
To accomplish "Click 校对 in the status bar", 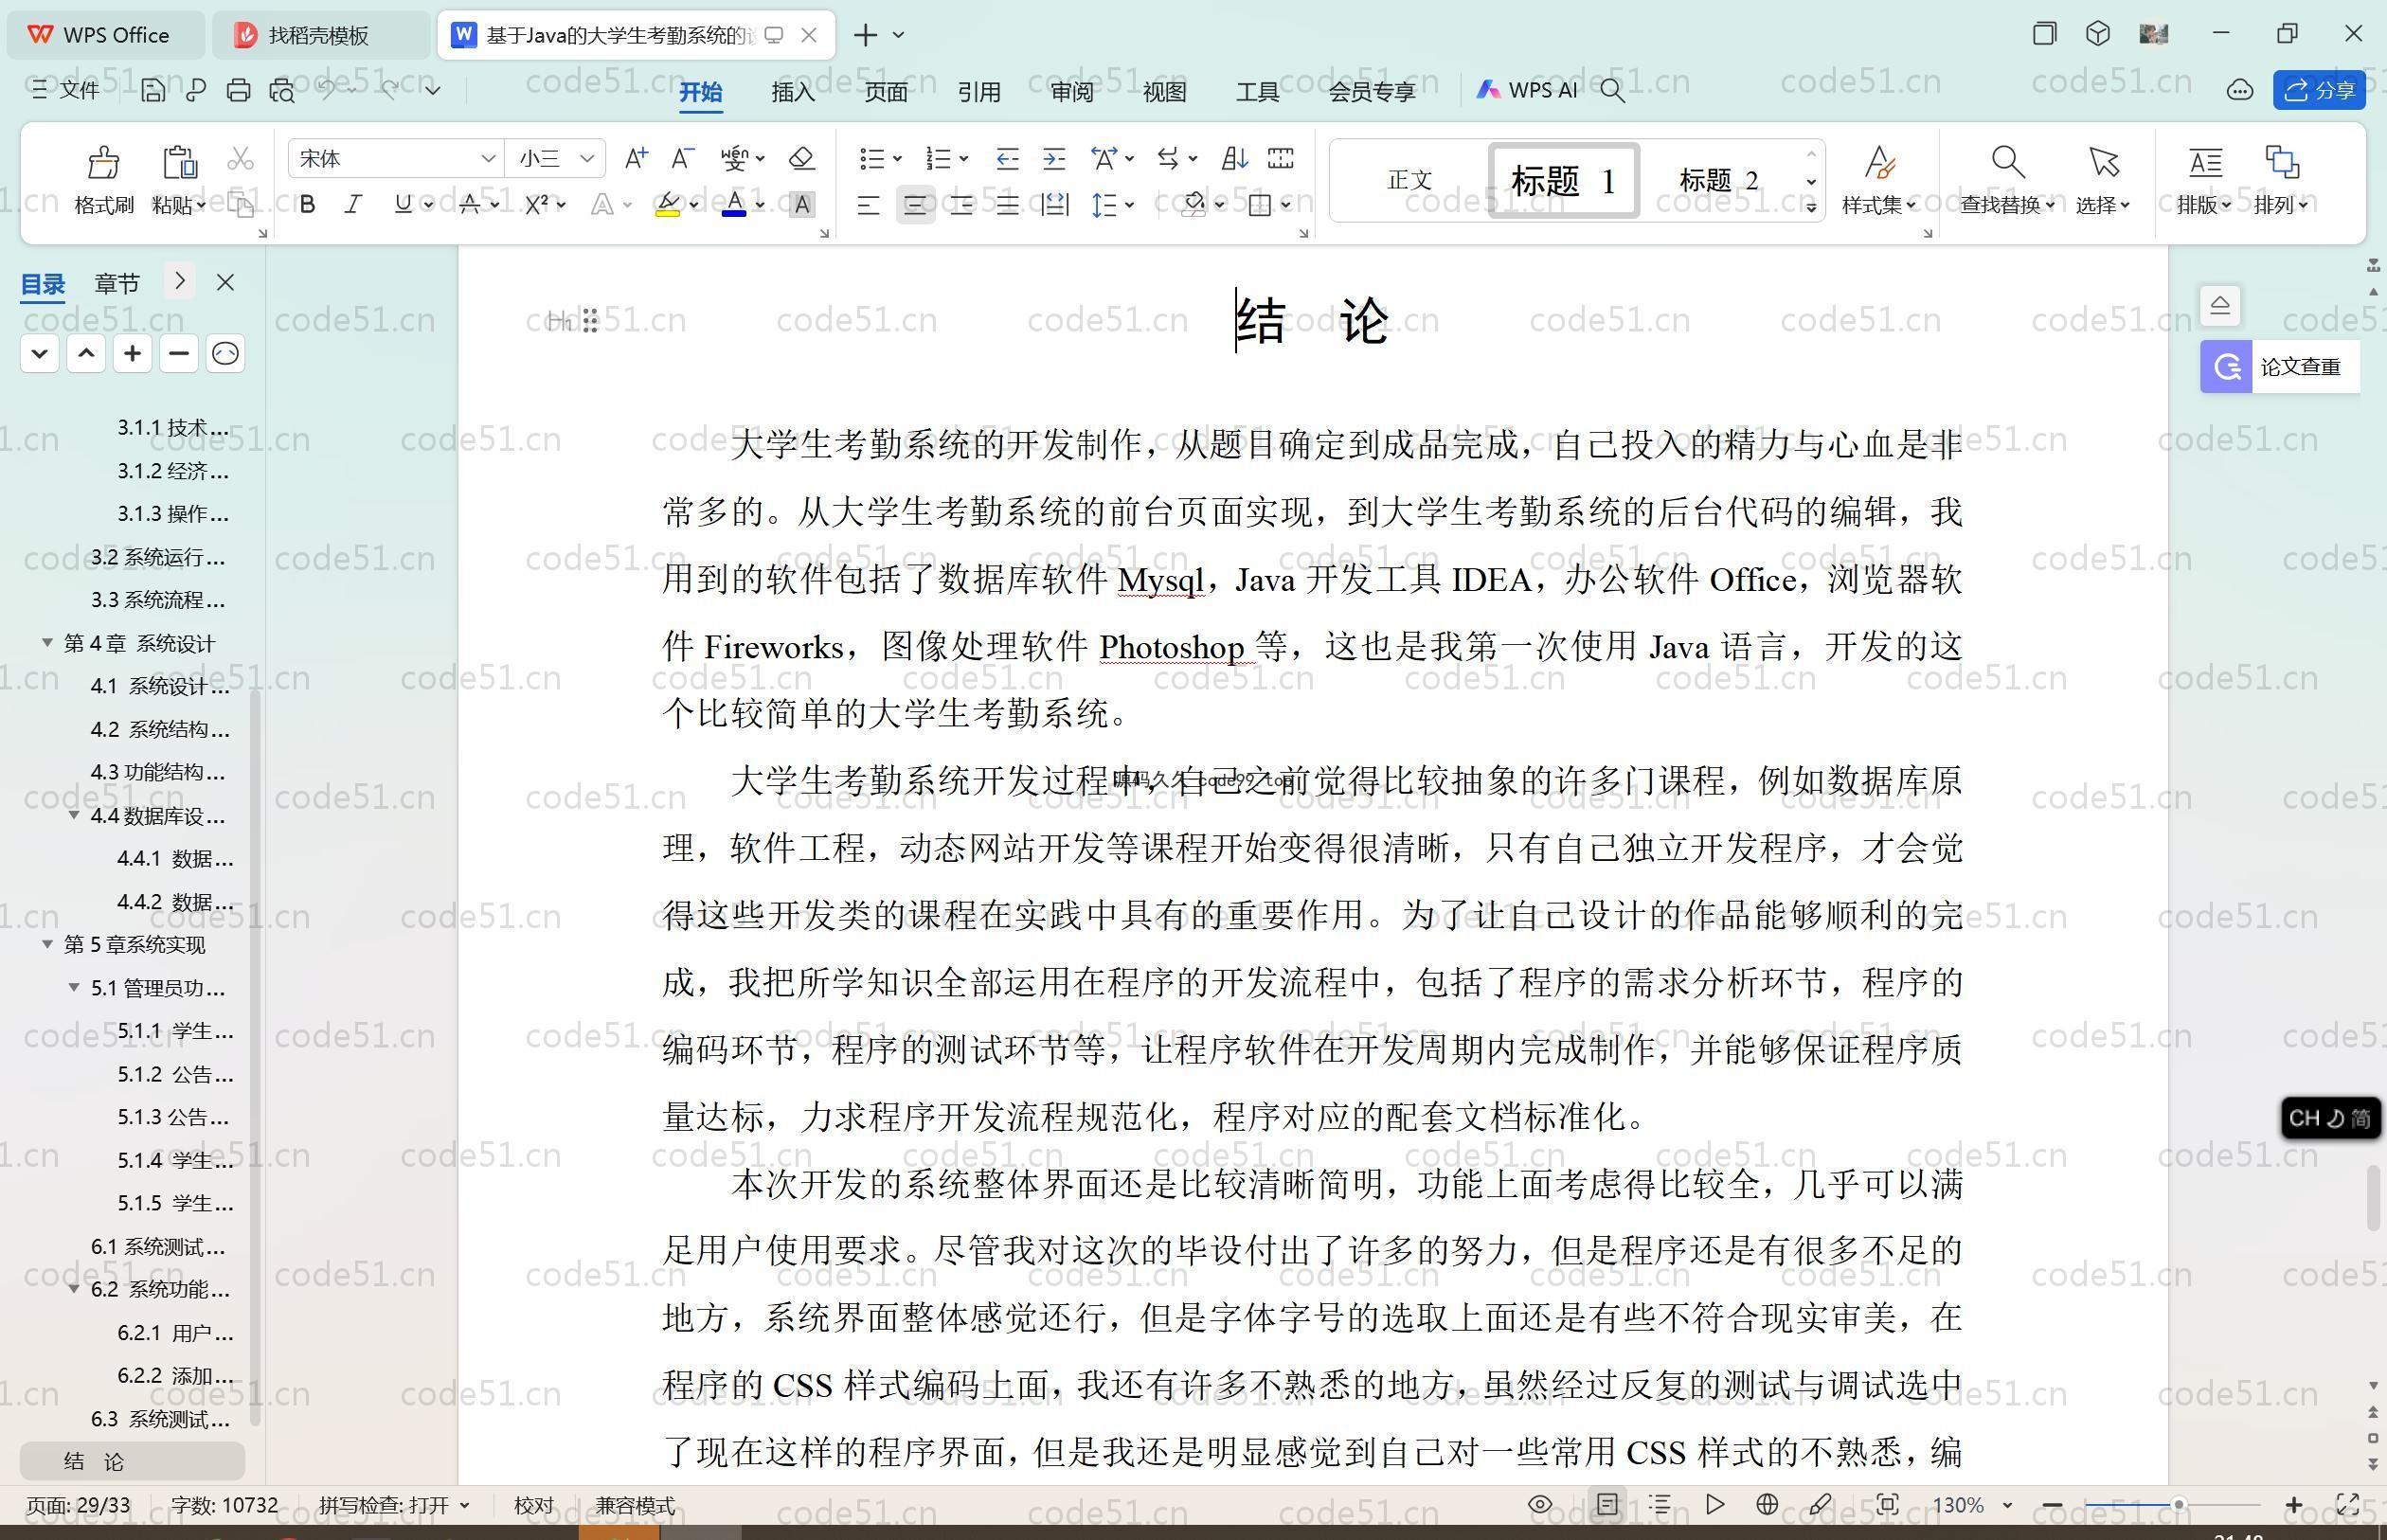I will pos(534,1505).
